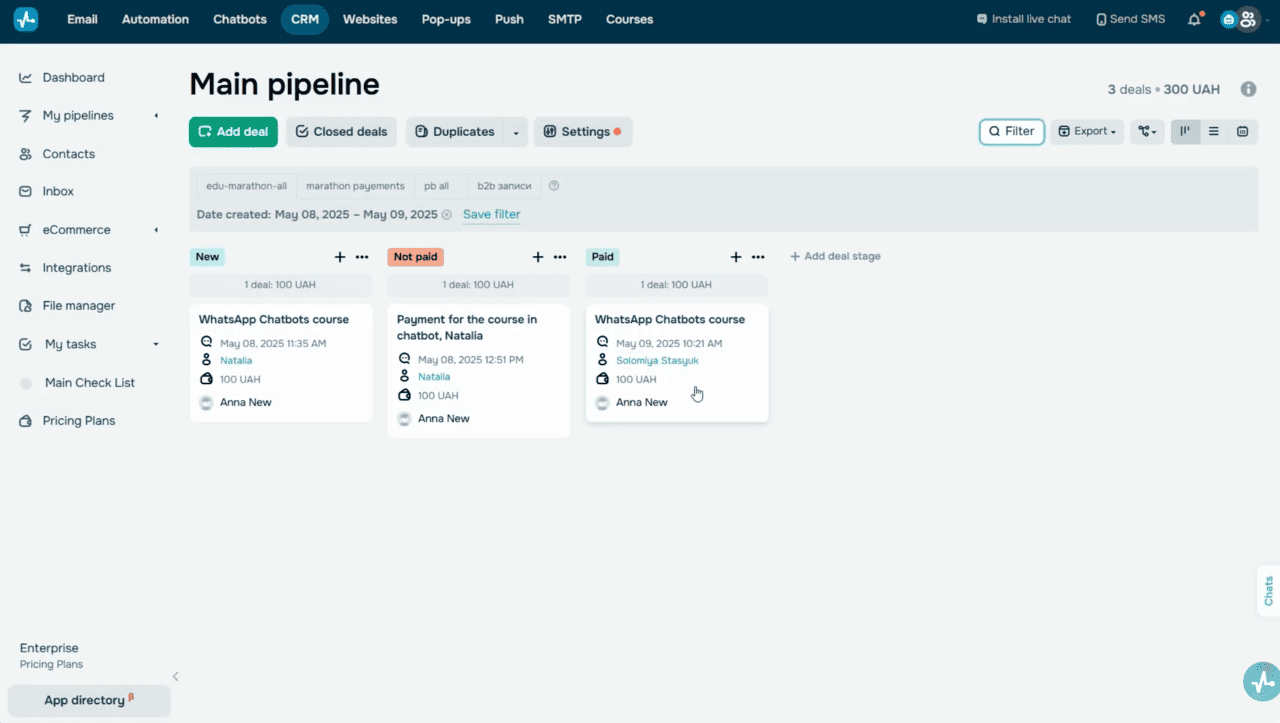This screenshot has height=723, width=1280.
Task: Open the Websites section
Action: [x=370, y=19]
